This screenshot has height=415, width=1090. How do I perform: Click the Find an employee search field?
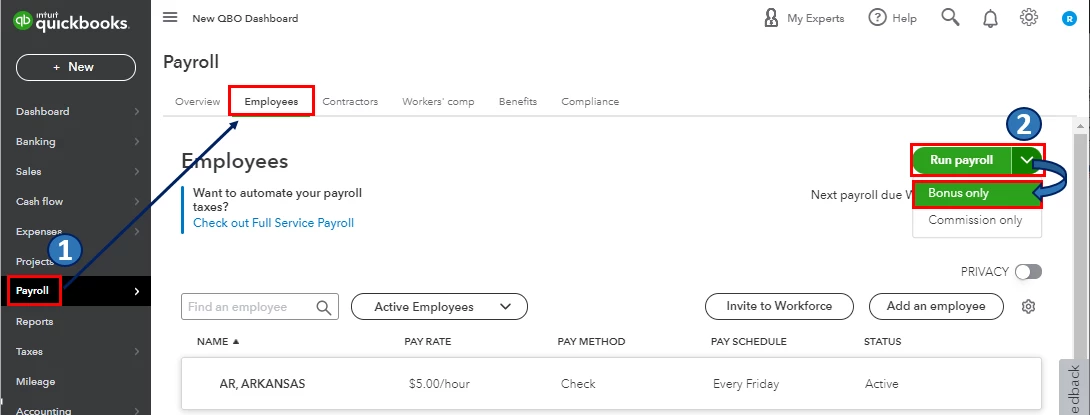tap(260, 307)
